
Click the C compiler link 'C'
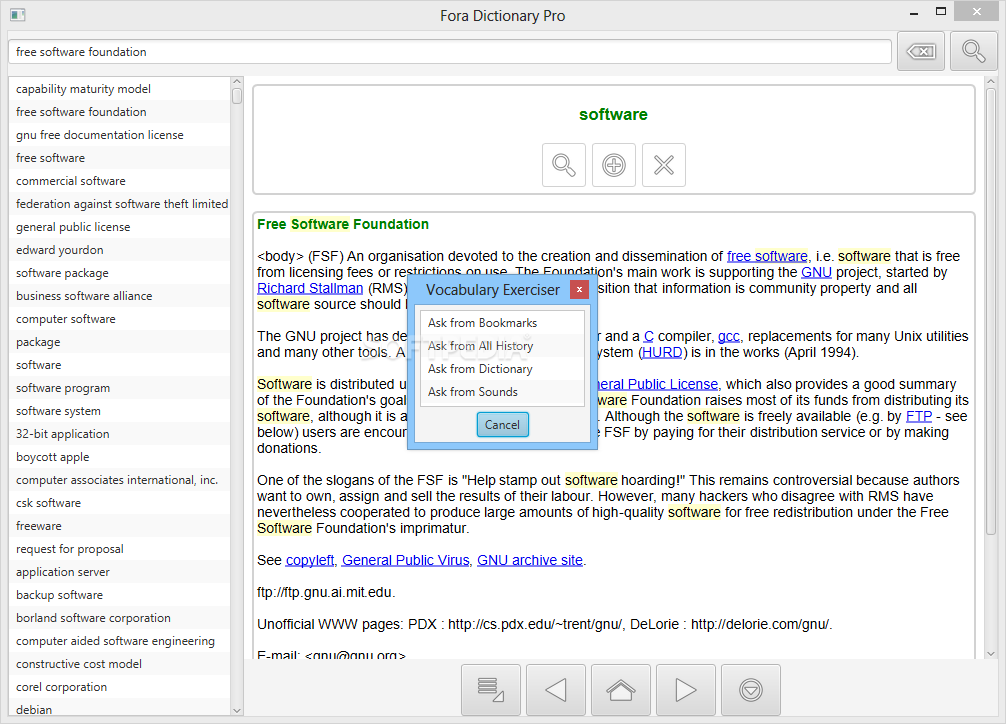coord(649,336)
